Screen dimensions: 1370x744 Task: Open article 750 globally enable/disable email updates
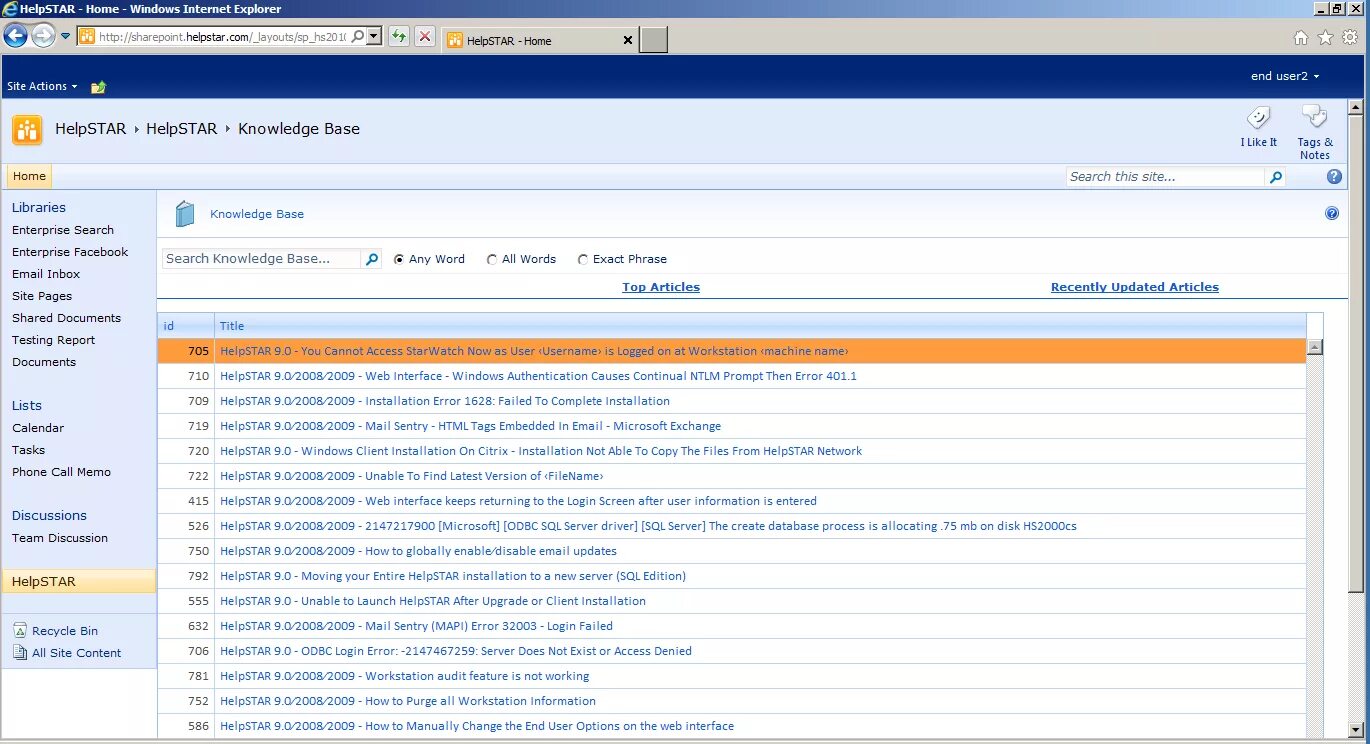click(418, 551)
